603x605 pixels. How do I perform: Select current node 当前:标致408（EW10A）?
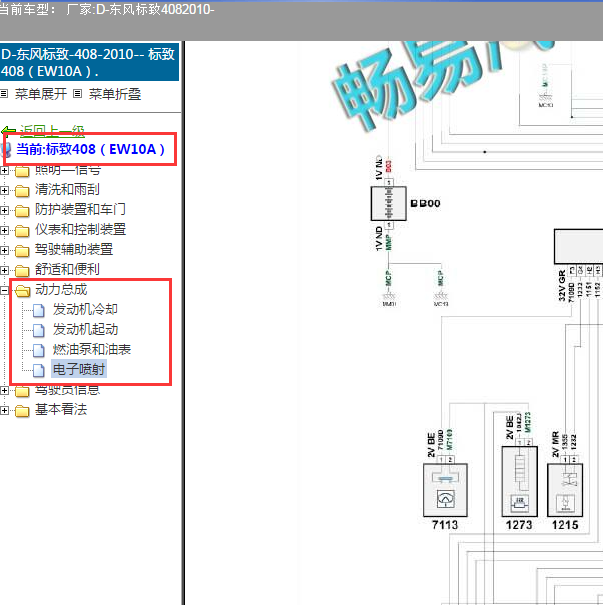tap(91, 149)
